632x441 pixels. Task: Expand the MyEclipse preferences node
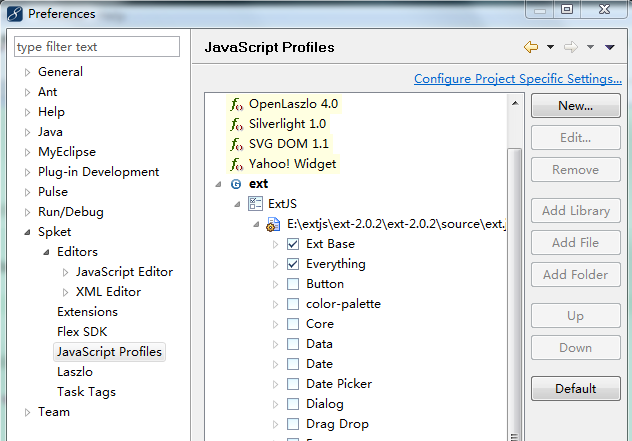(x=27, y=152)
